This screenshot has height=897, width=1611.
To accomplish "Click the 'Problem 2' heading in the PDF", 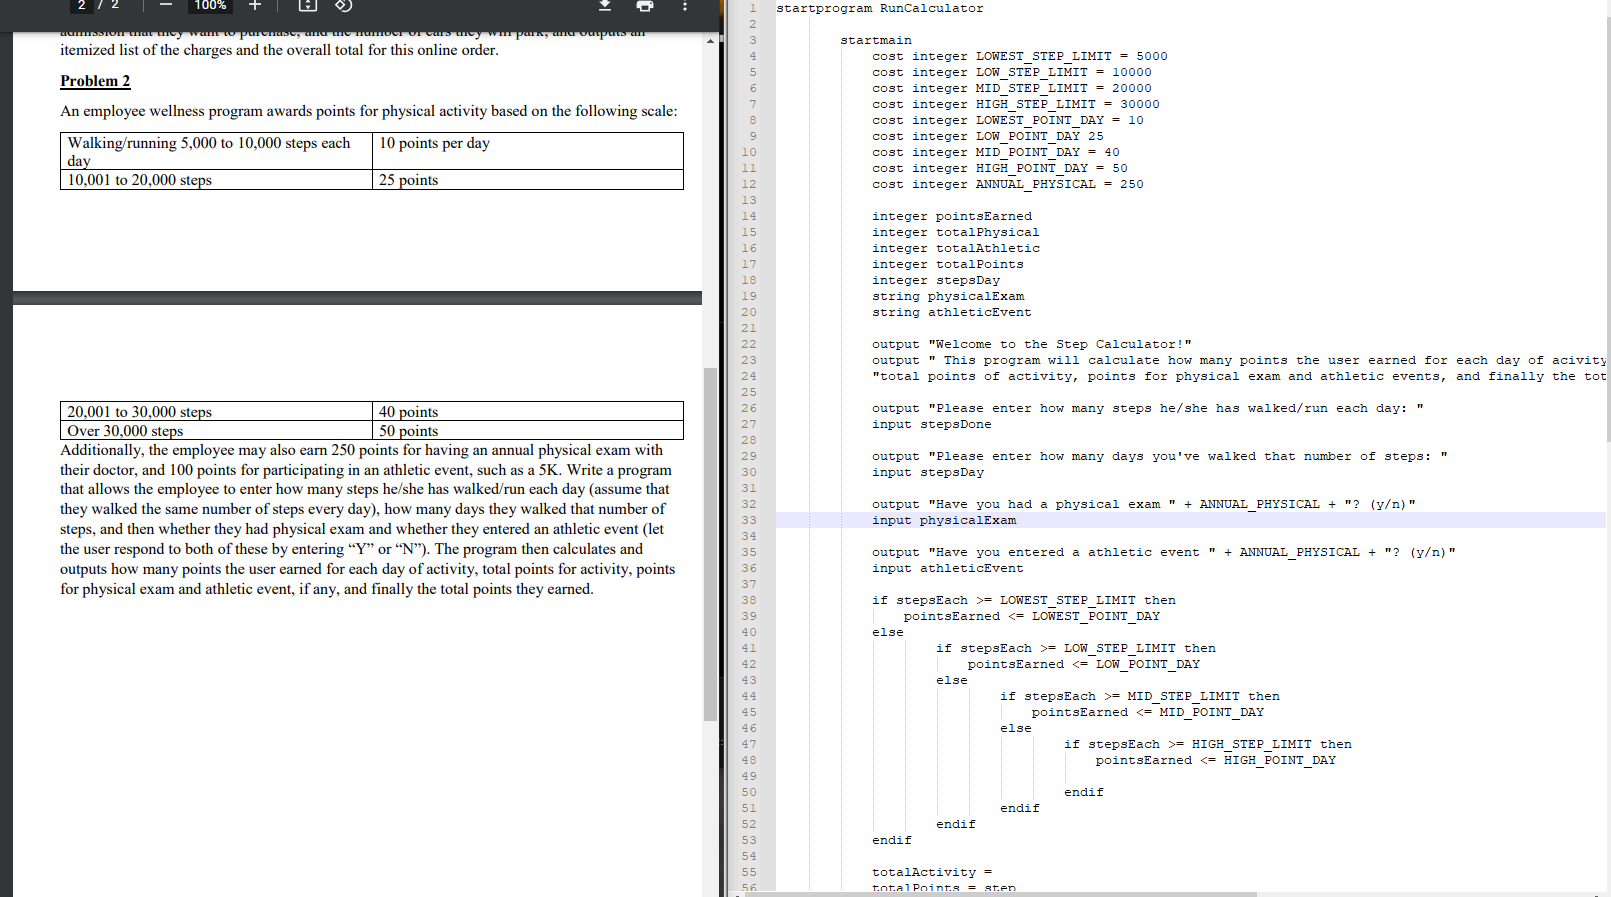I will 95,81.
